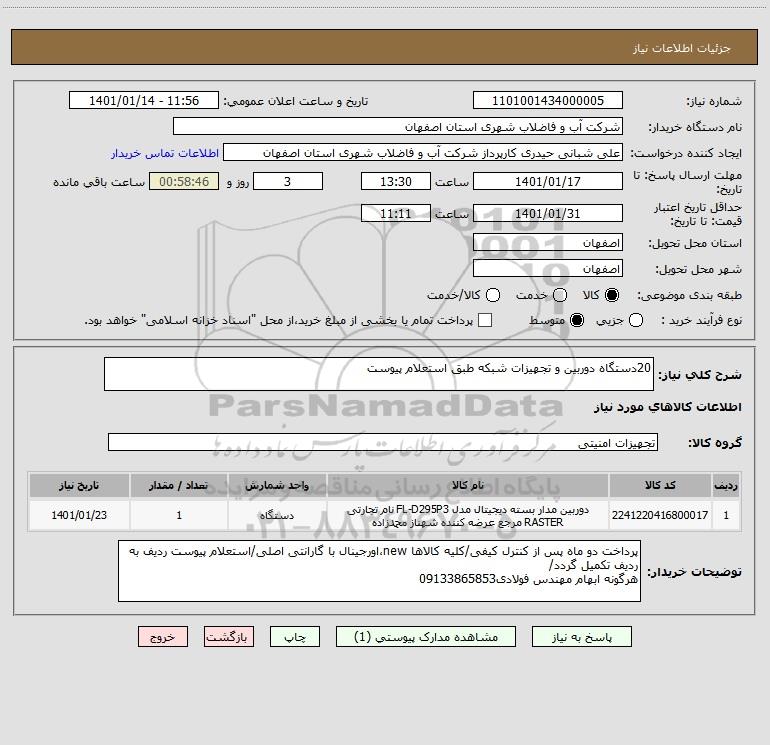This screenshot has width=770, height=745.
Task: Click the remaining time countdown 00:58:46
Action: [184, 181]
